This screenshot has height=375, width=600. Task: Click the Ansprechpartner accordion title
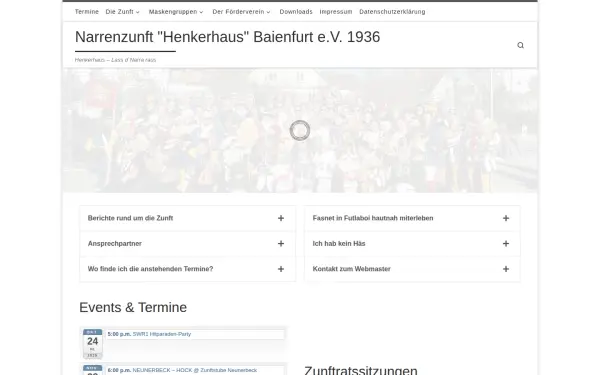click(x=115, y=244)
